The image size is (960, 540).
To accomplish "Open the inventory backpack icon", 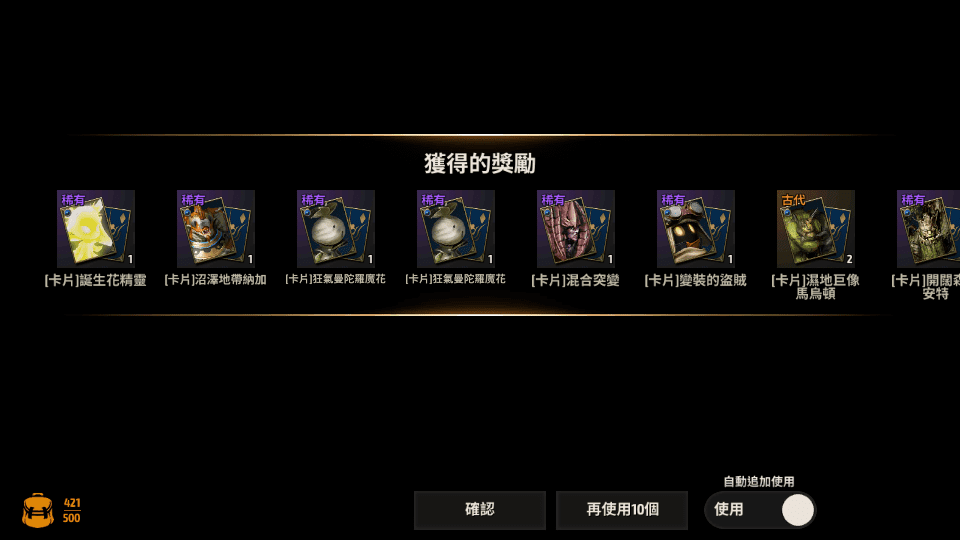I will click(x=38, y=510).
